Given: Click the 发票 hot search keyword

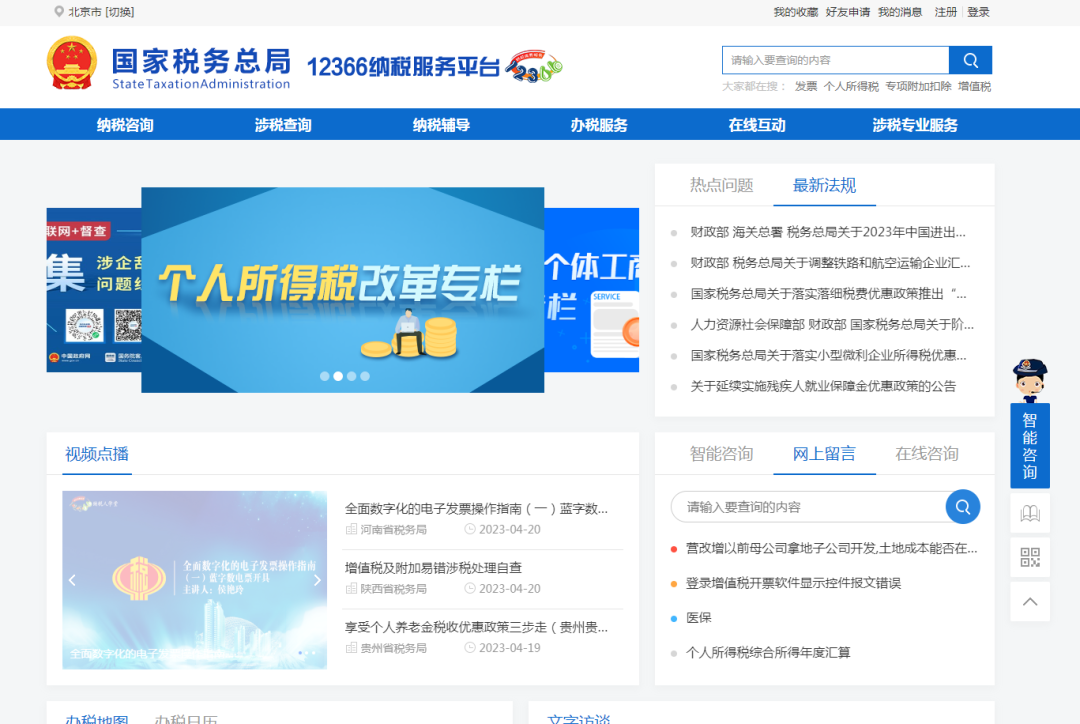Looking at the screenshot, I should coord(806,86).
